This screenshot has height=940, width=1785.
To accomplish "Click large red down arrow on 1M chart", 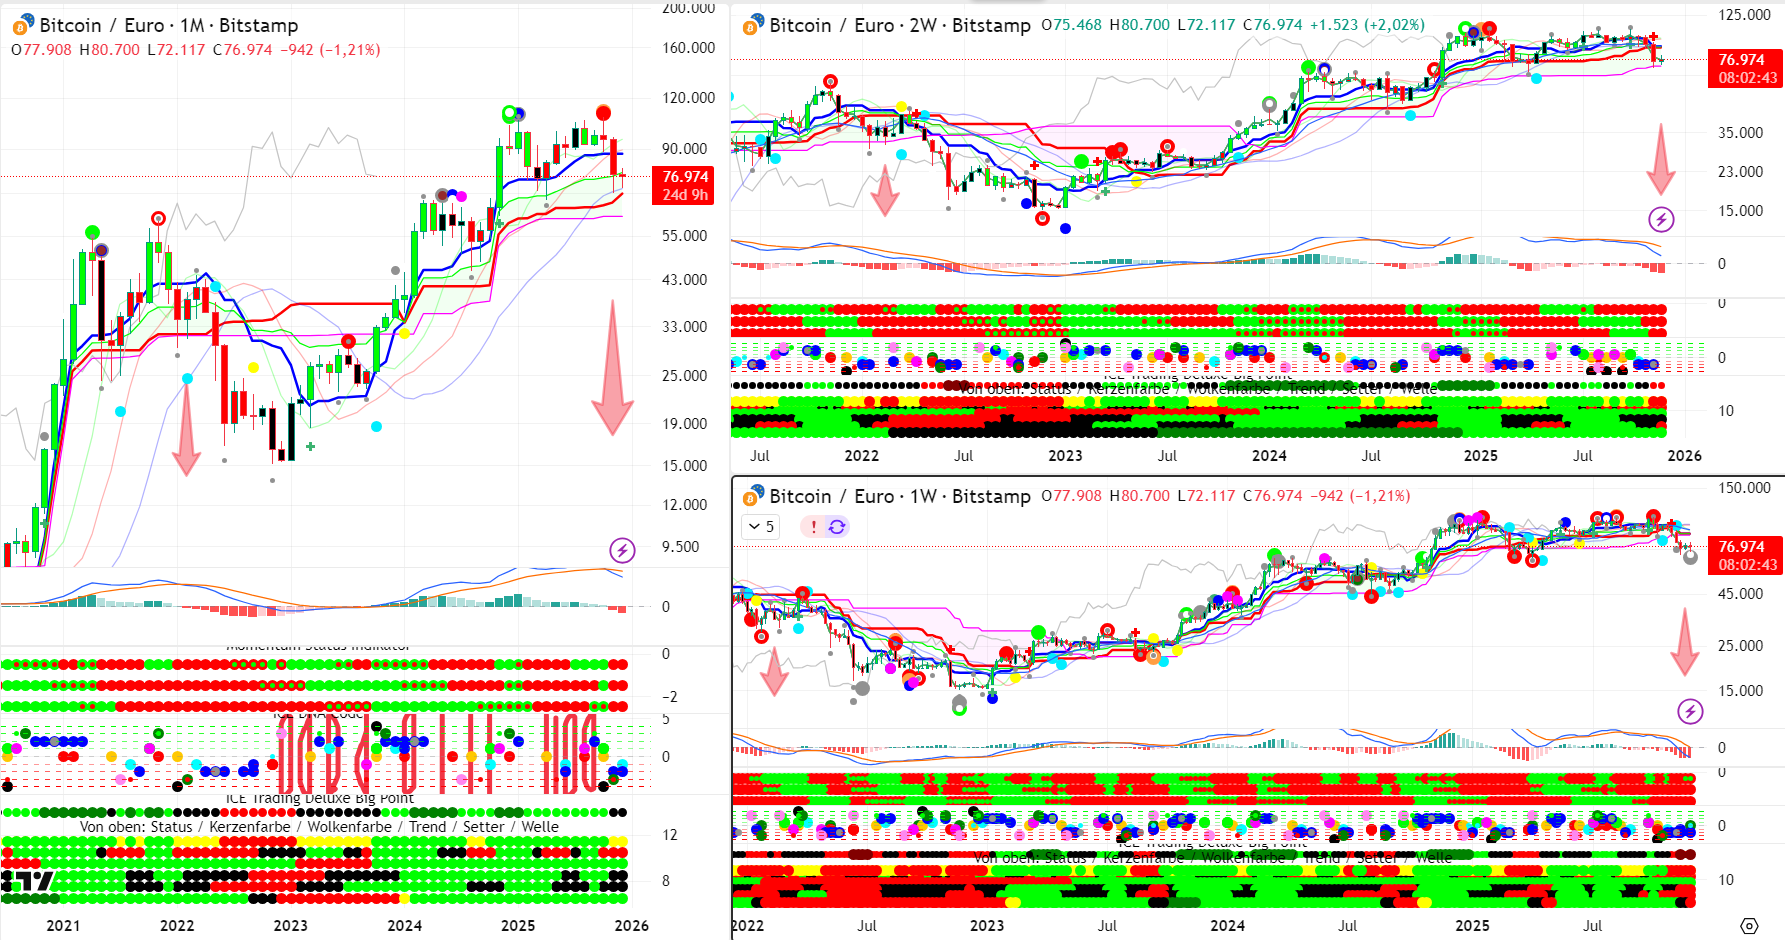I will [x=612, y=370].
